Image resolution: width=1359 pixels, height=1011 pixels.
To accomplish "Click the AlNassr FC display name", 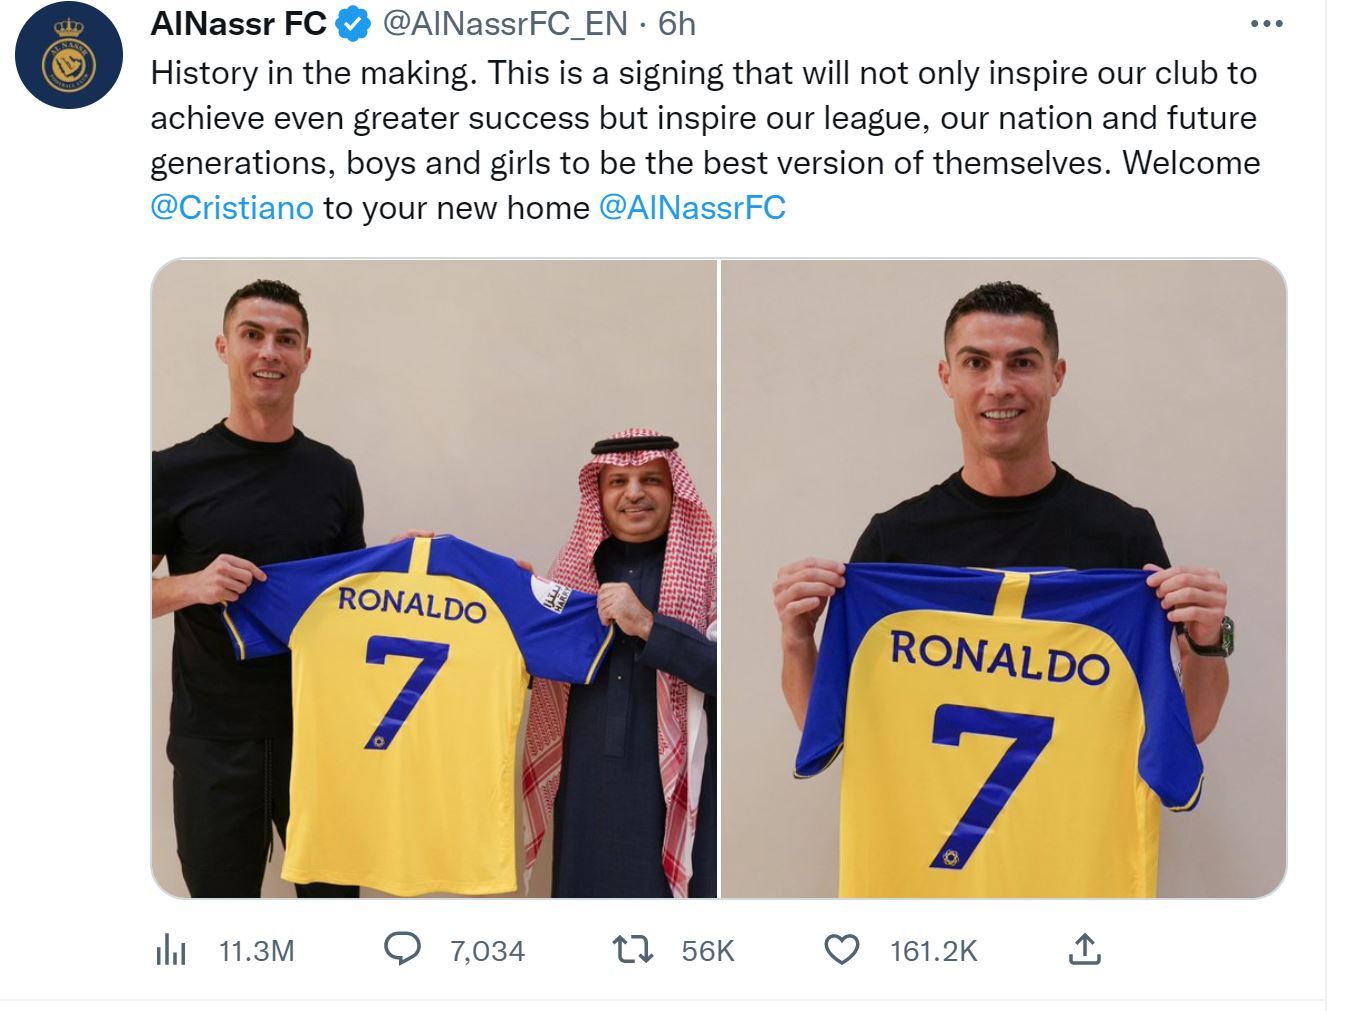I will coord(238,24).
